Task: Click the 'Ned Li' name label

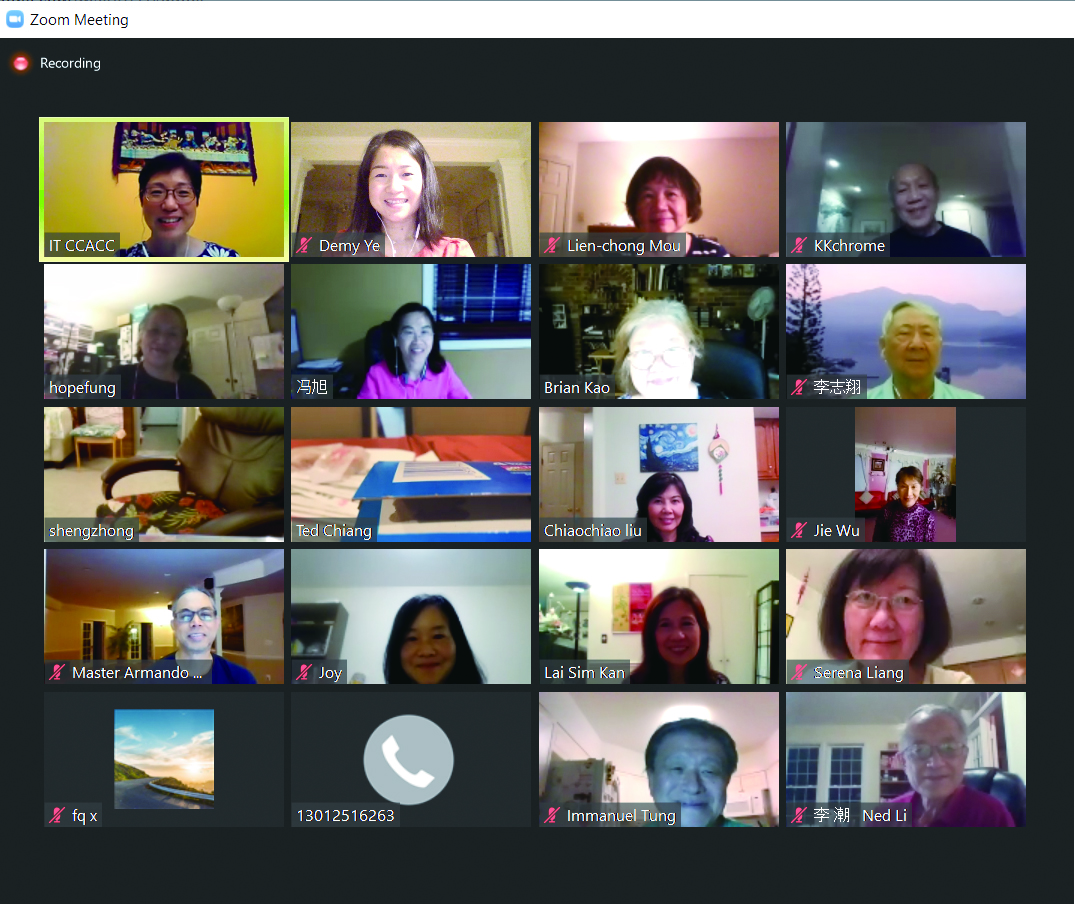Action: coord(884,816)
